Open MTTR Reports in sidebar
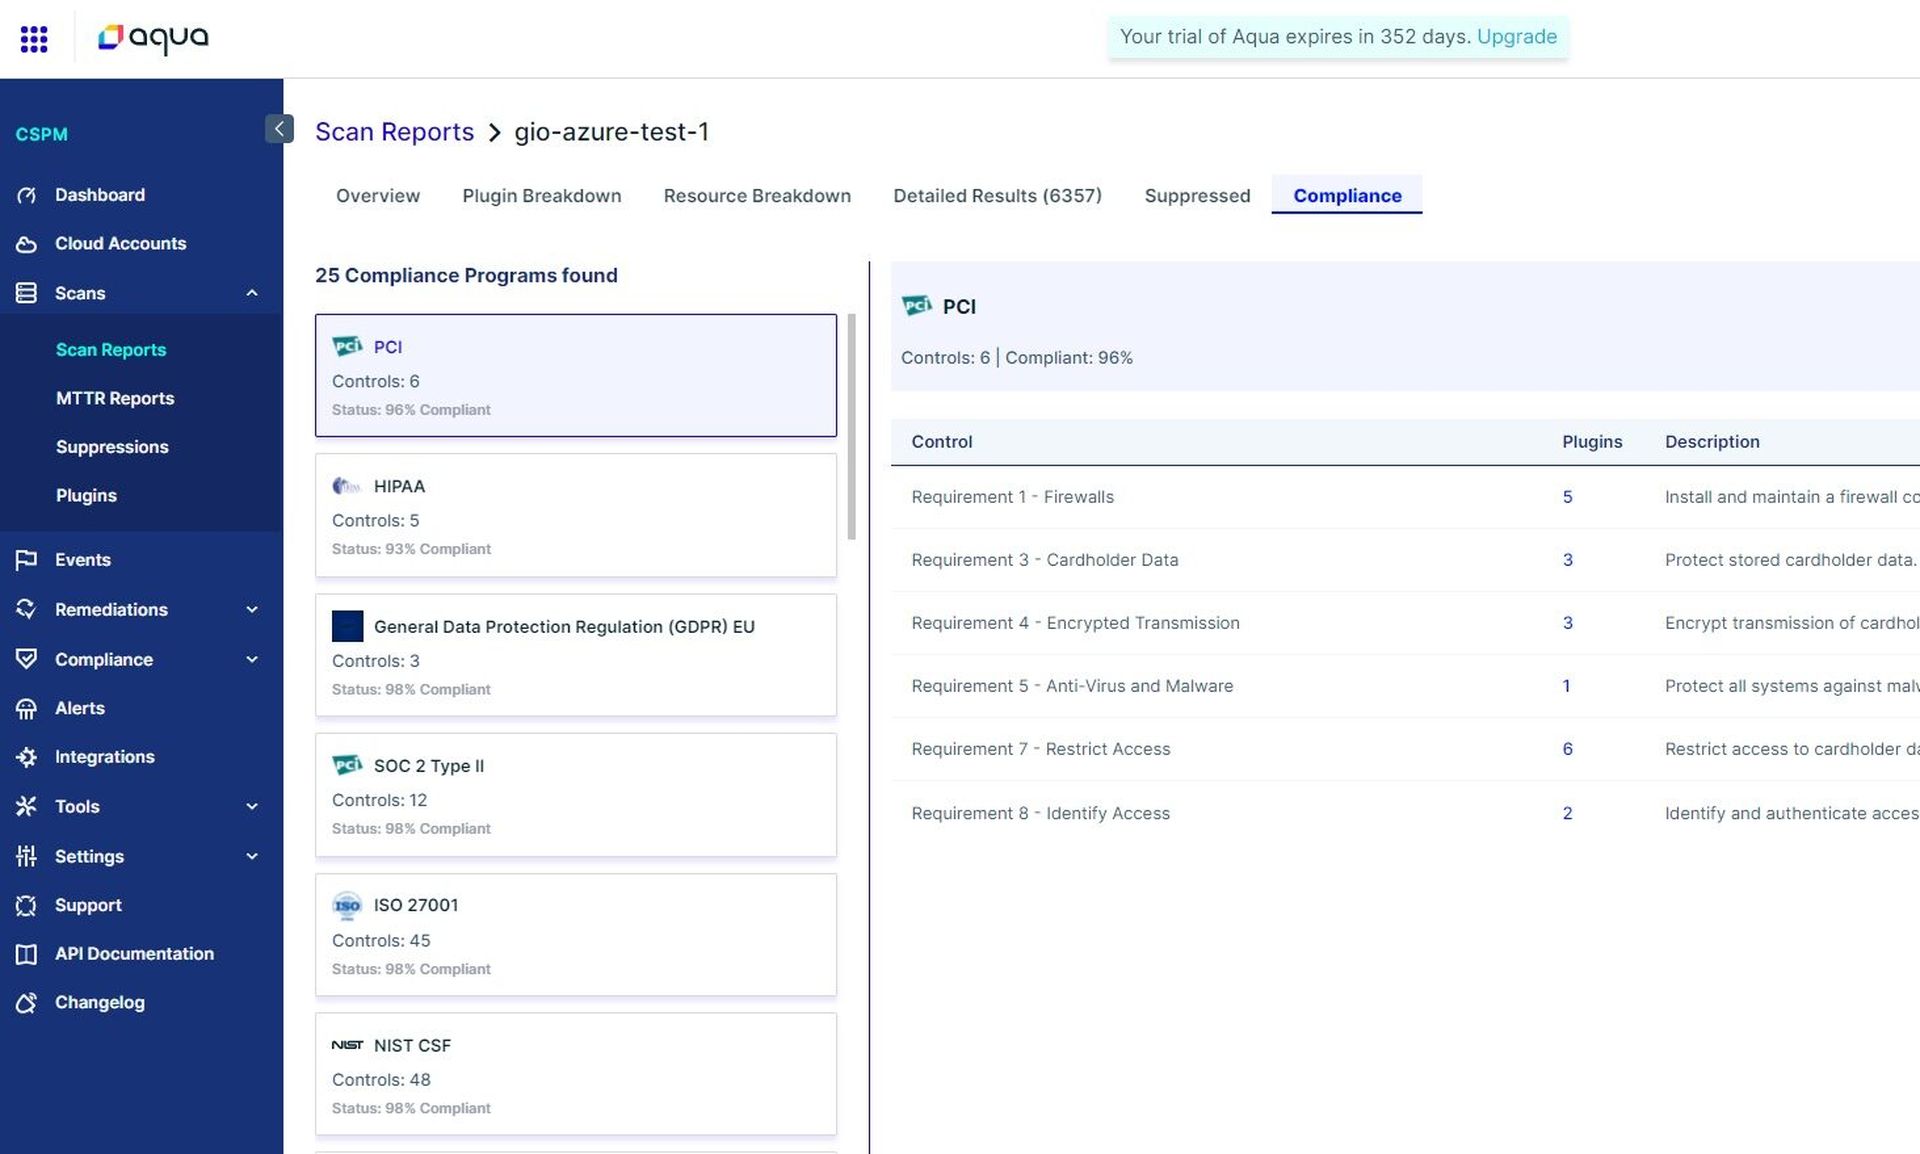Image resolution: width=1920 pixels, height=1154 pixels. 115,398
